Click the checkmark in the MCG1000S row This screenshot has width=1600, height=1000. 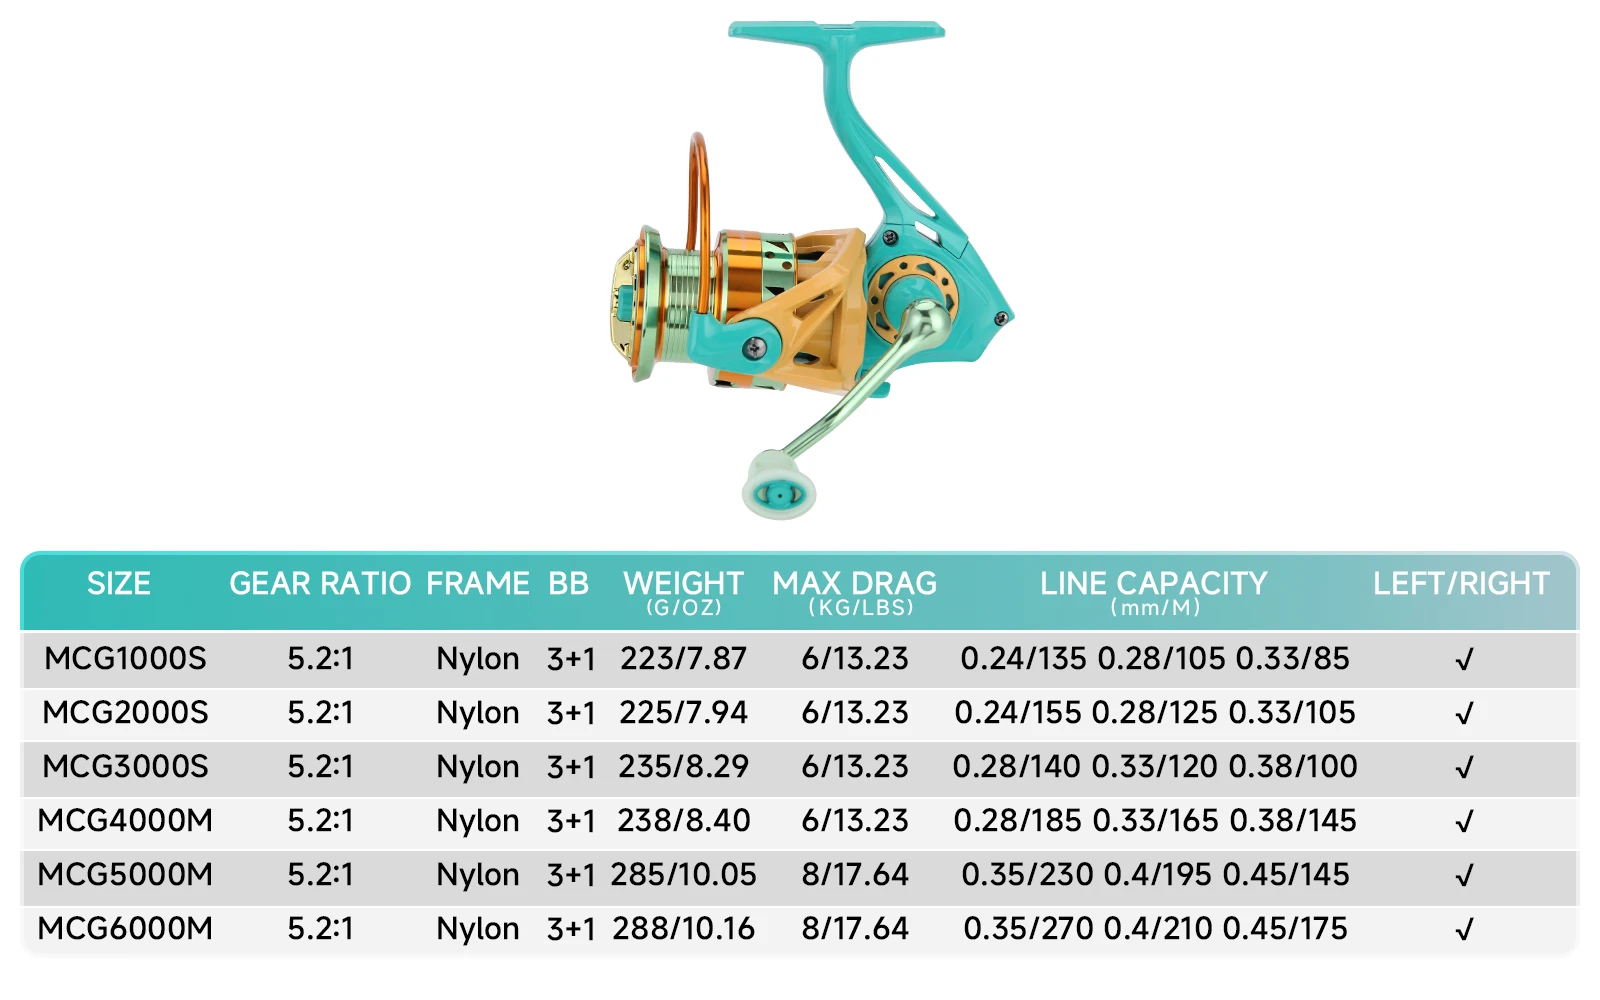(1464, 660)
